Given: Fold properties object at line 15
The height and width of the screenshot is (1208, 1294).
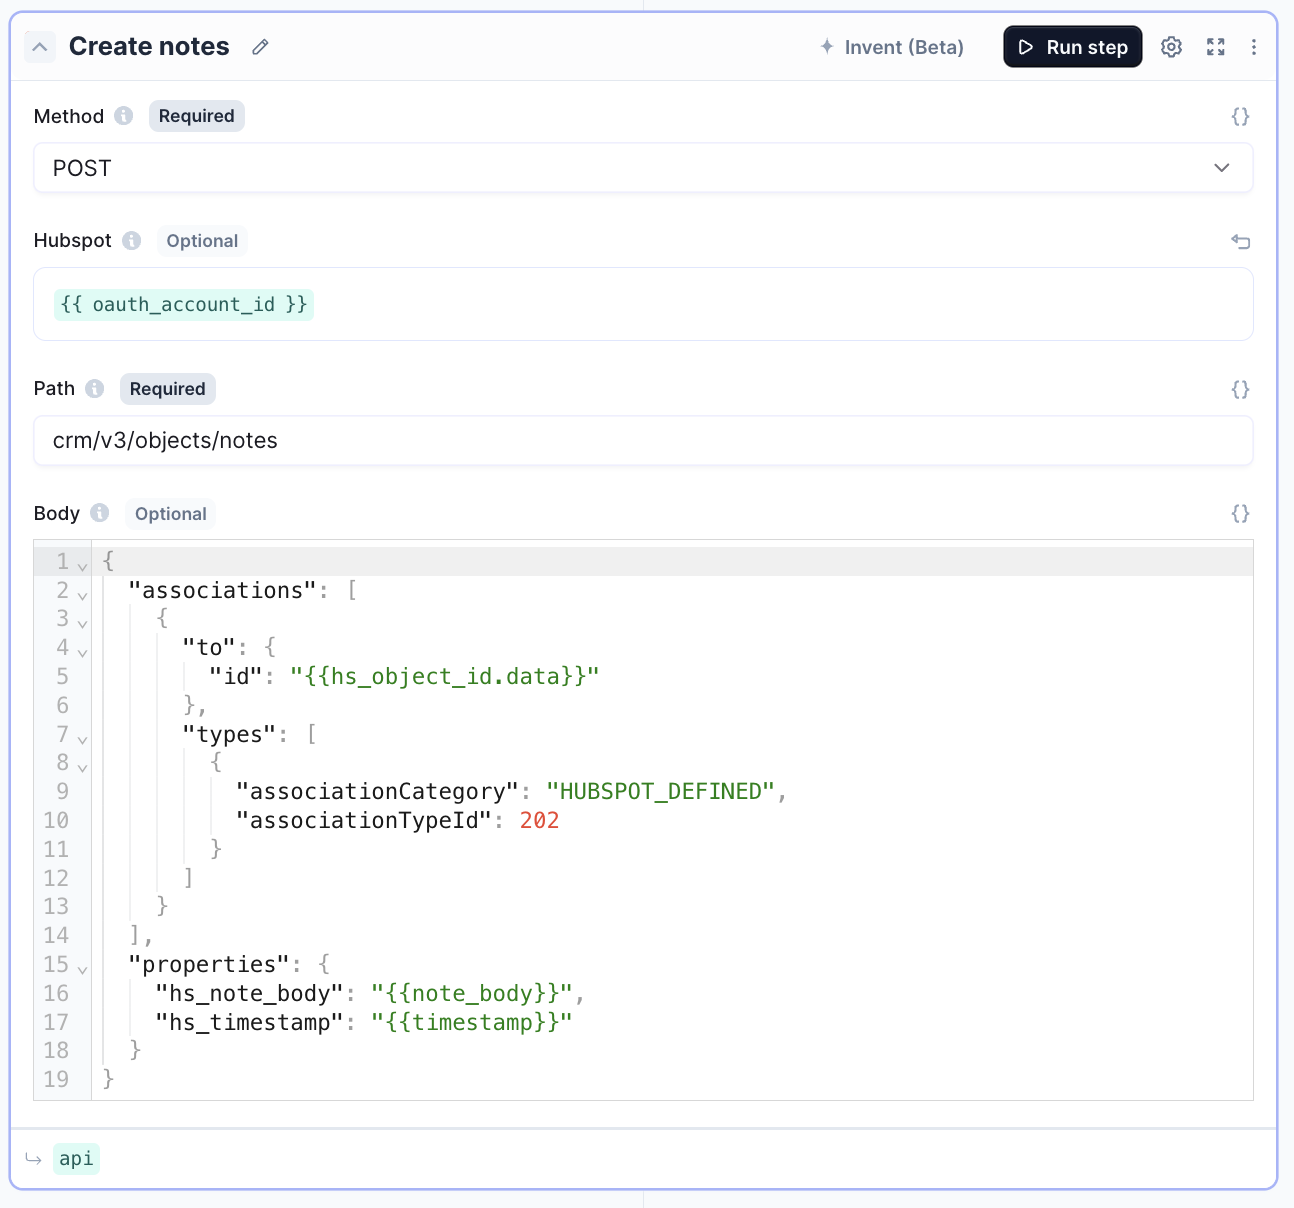Looking at the screenshot, I should coord(82,969).
